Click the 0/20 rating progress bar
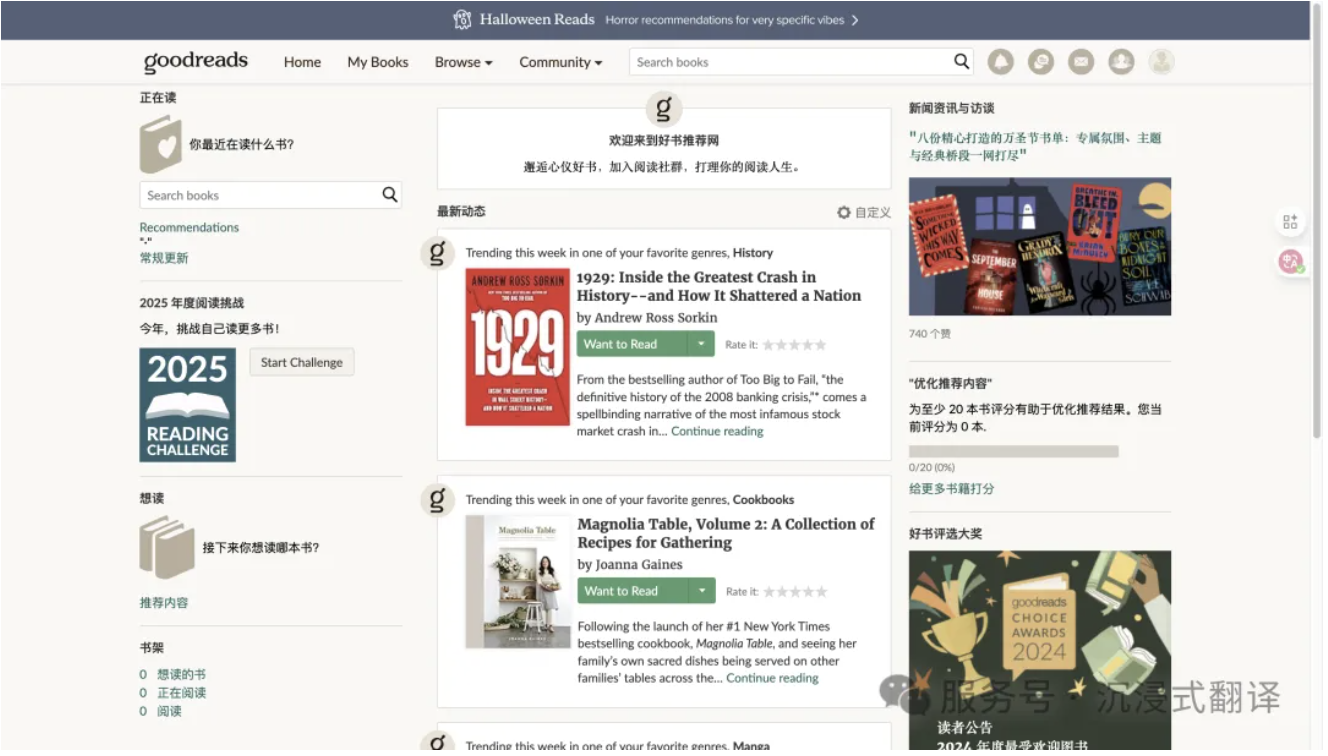The width and height of the screenshot is (1328, 756). click(1013, 451)
